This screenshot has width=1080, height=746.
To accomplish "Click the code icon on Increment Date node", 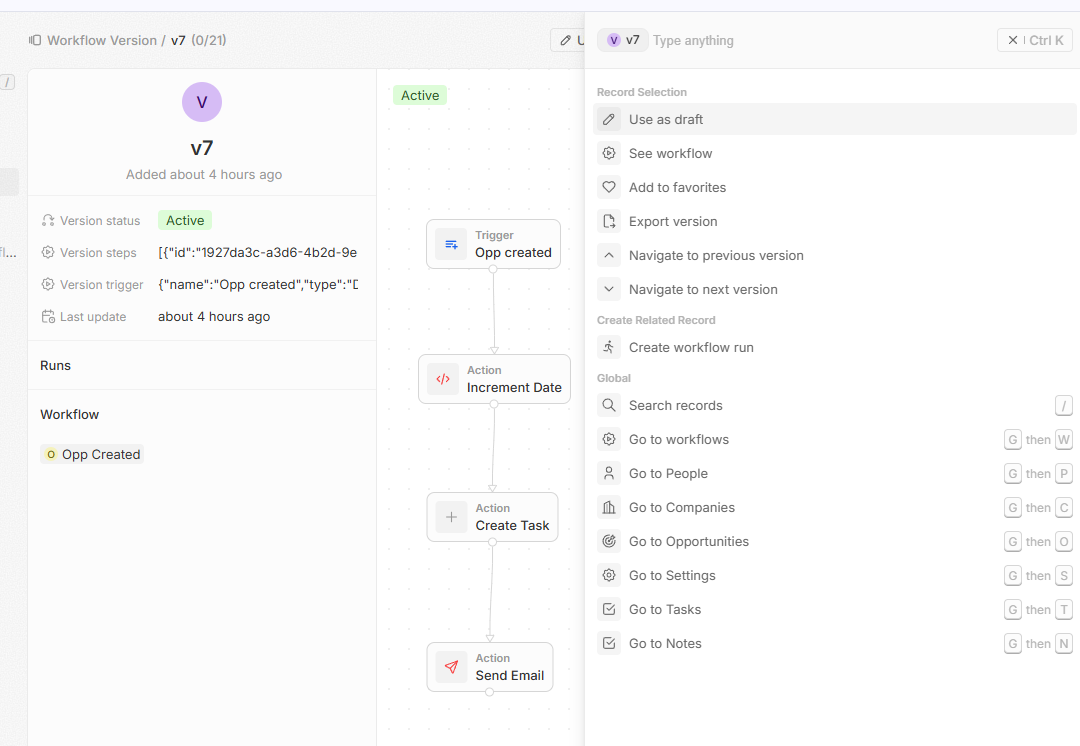I will 443,379.
